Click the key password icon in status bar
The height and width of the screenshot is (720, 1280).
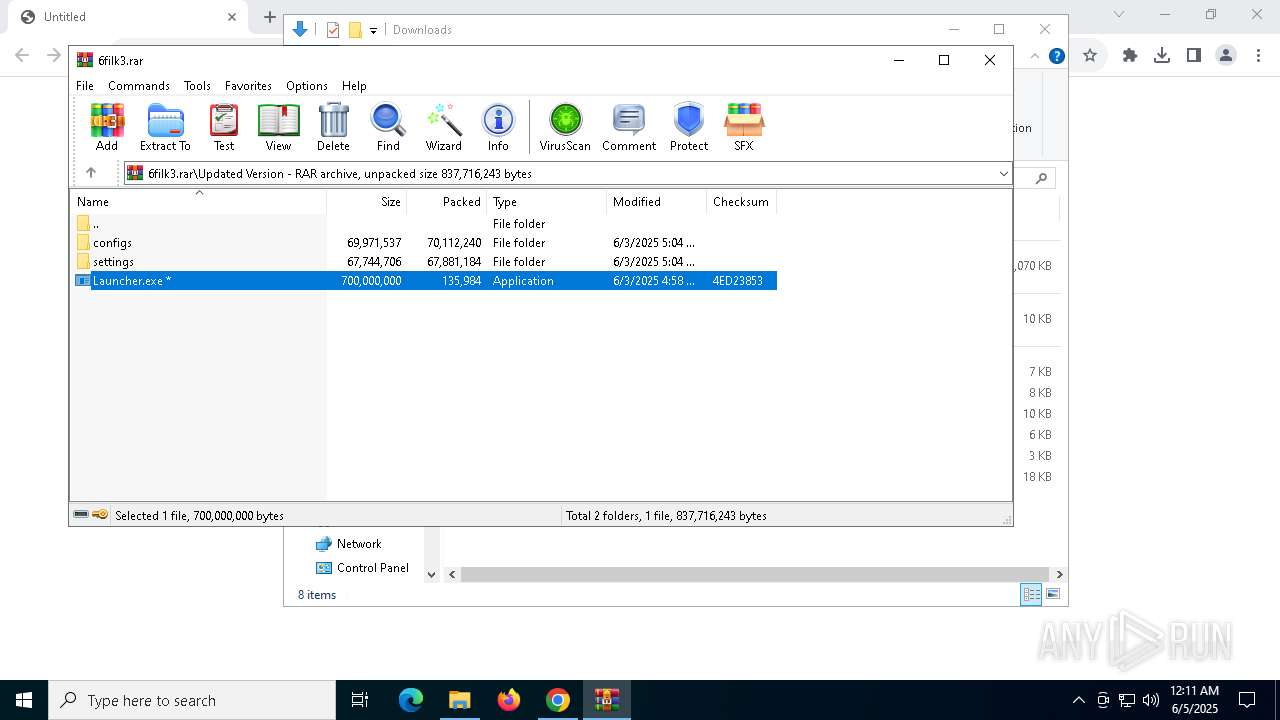coord(100,515)
